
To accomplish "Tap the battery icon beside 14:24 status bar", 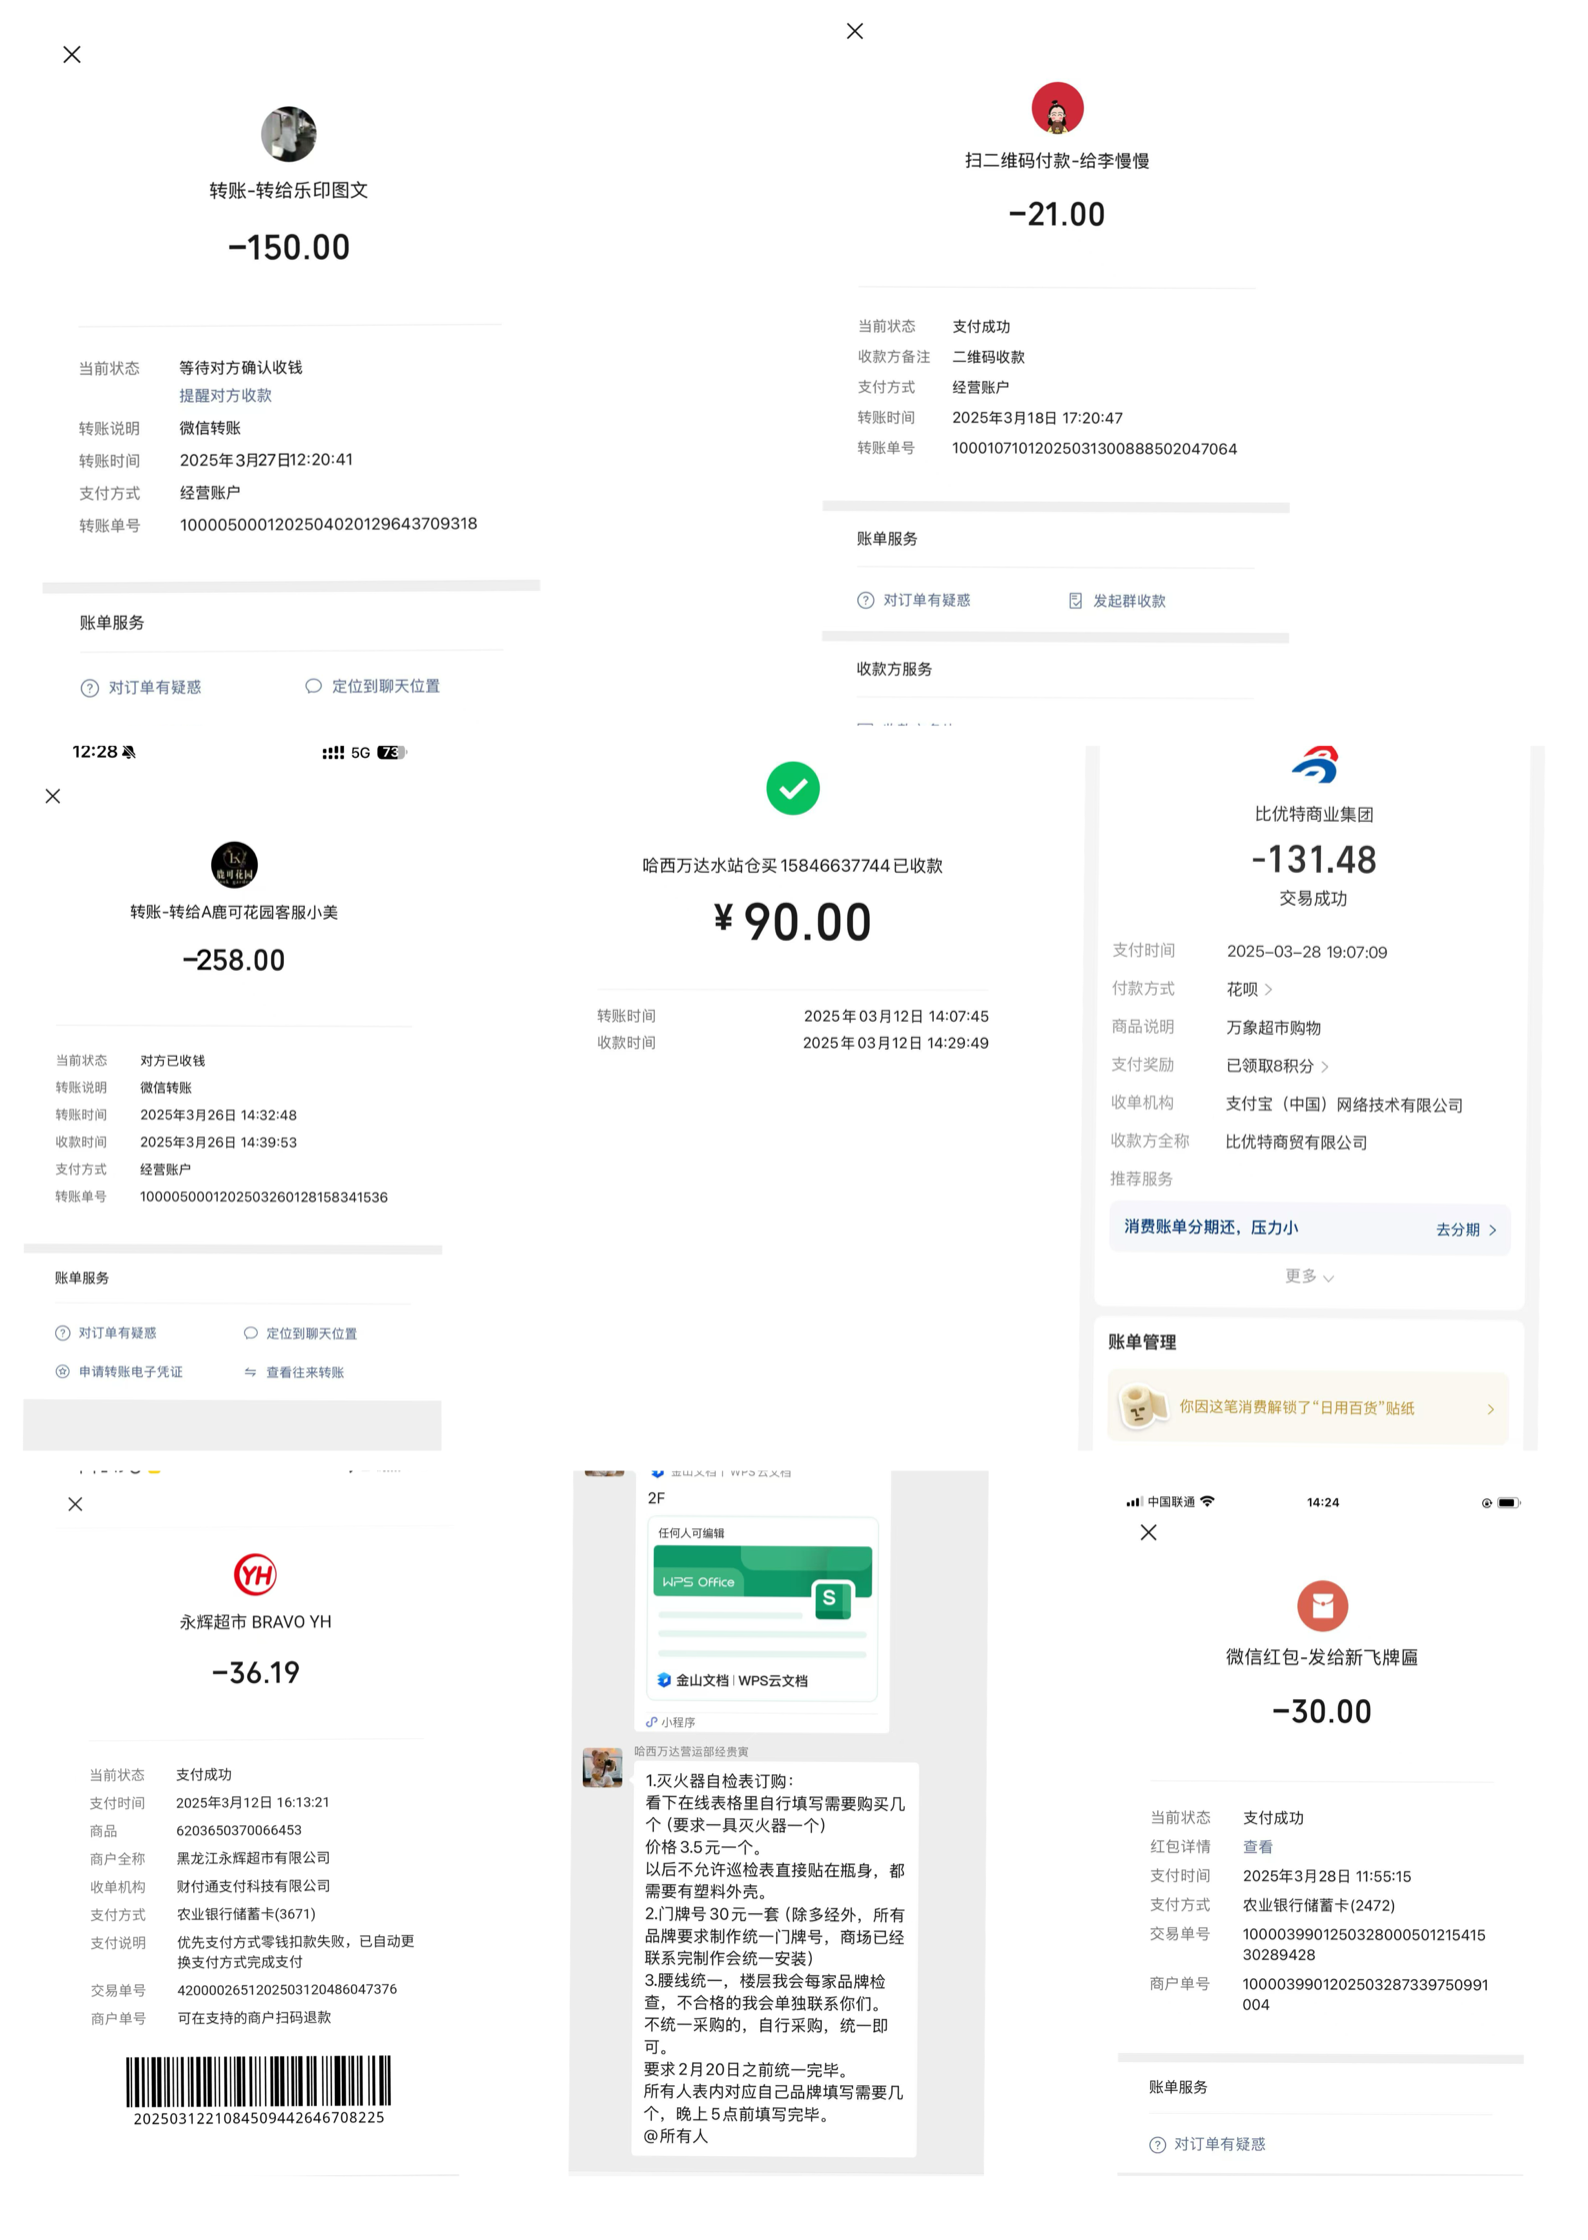I will click(1509, 1502).
